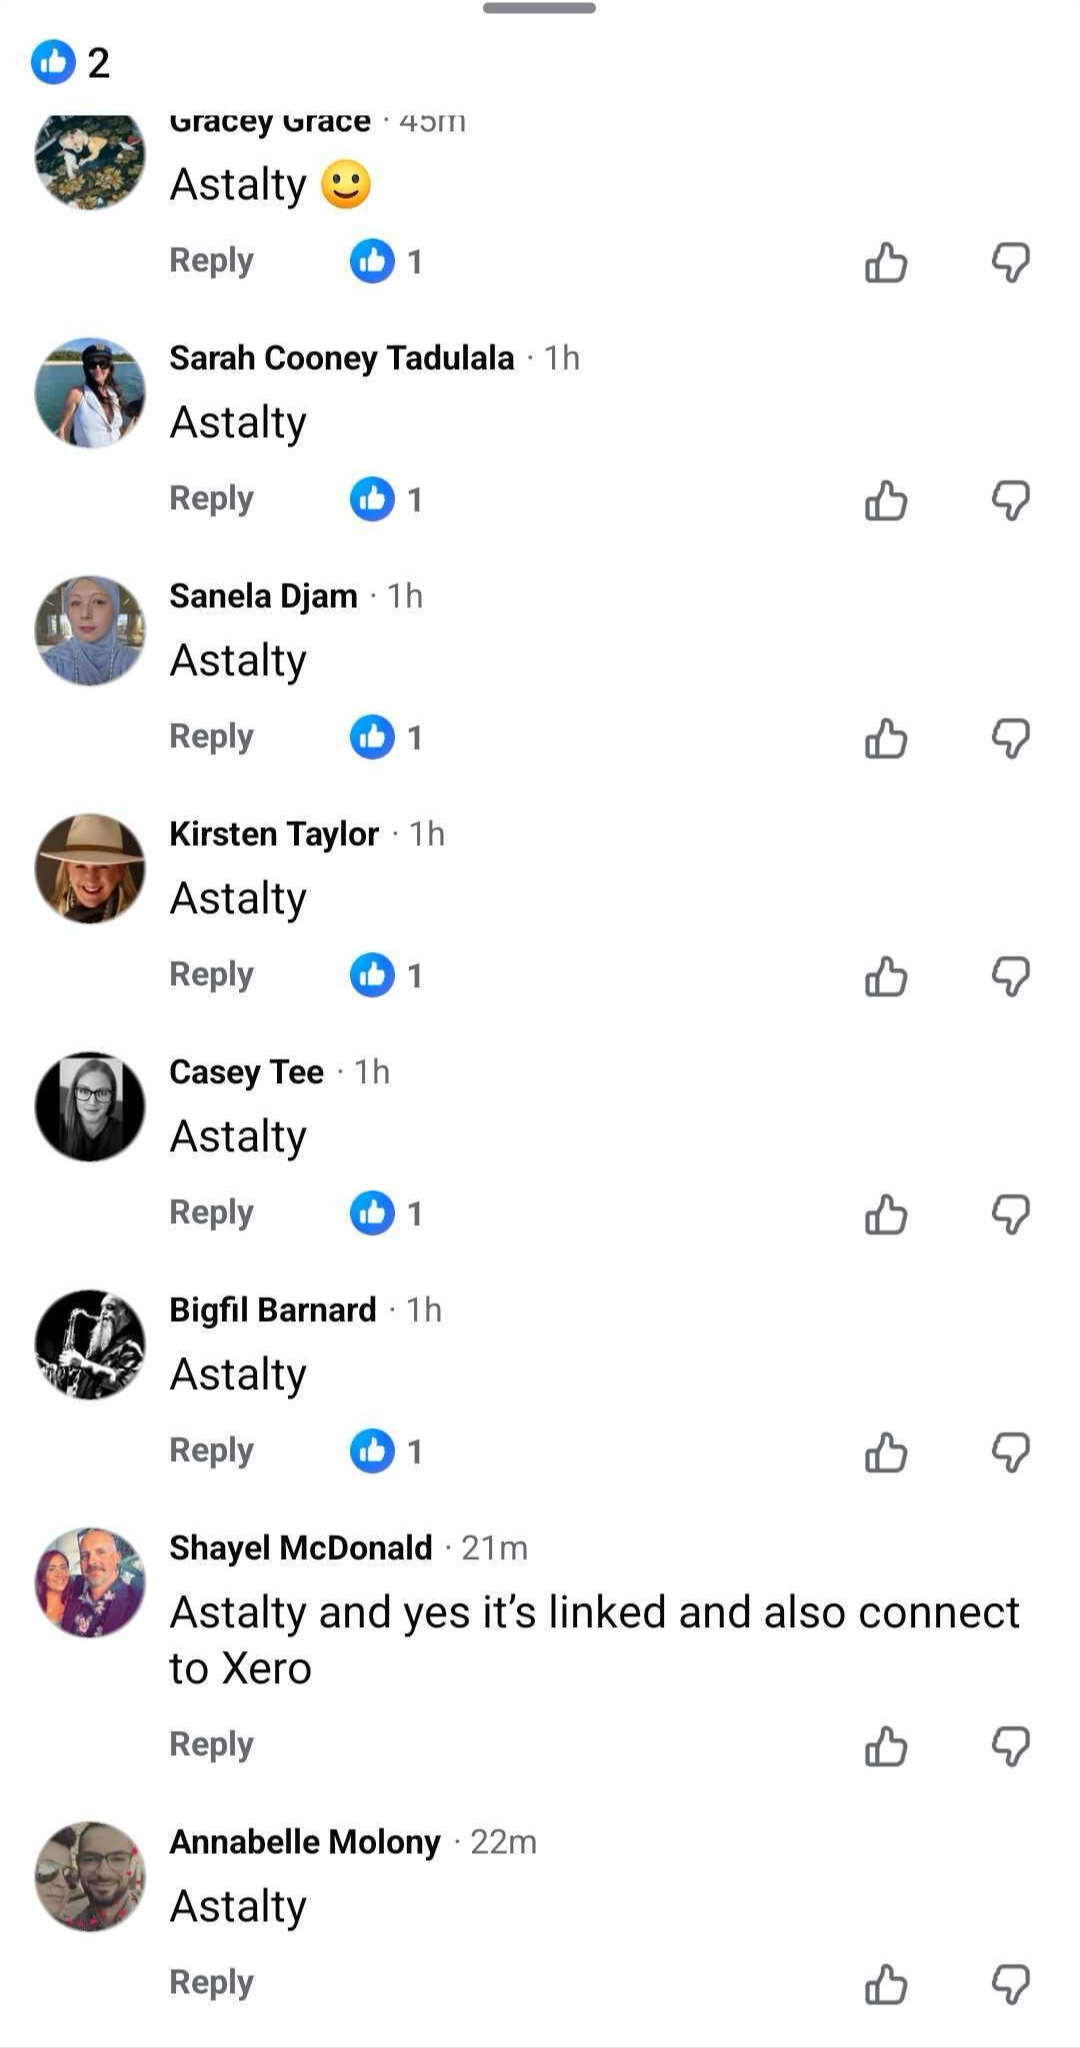Click the thumbs up icon on Casey Tee's comment
1080x2048 pixels.
[x=886, y=1215]
